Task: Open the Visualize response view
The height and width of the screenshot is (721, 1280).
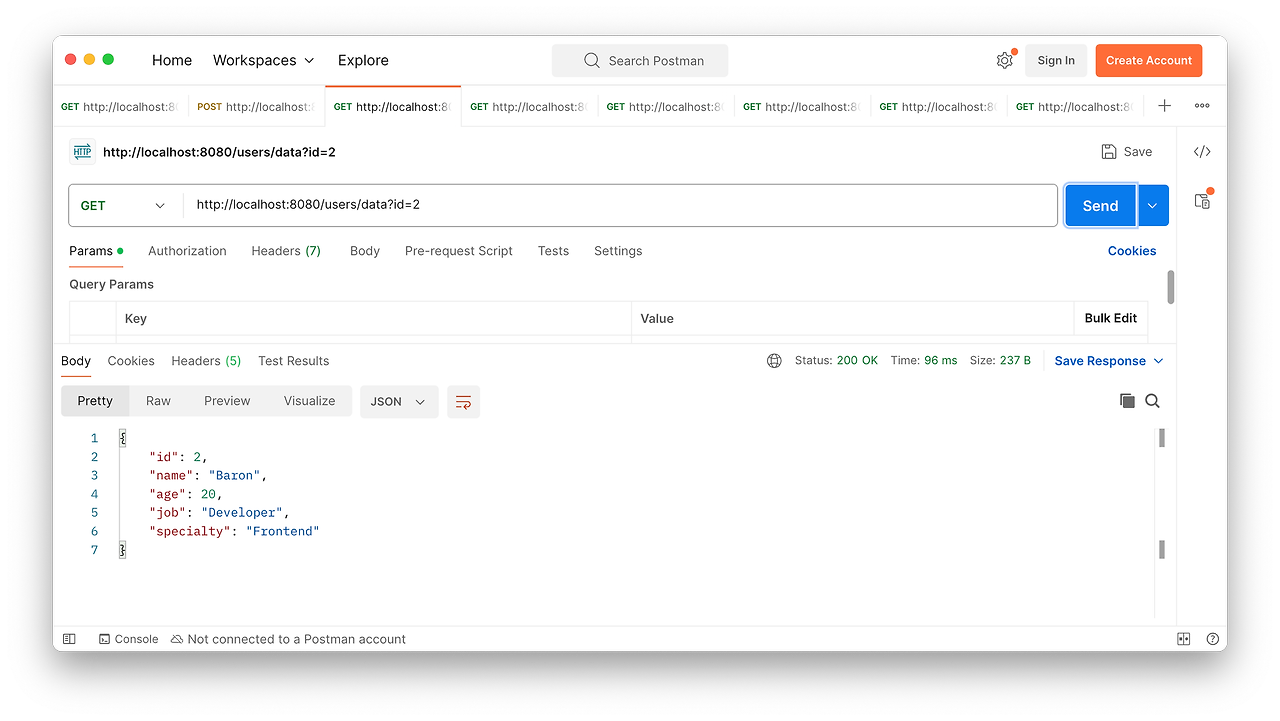Action: pos(310,401)
